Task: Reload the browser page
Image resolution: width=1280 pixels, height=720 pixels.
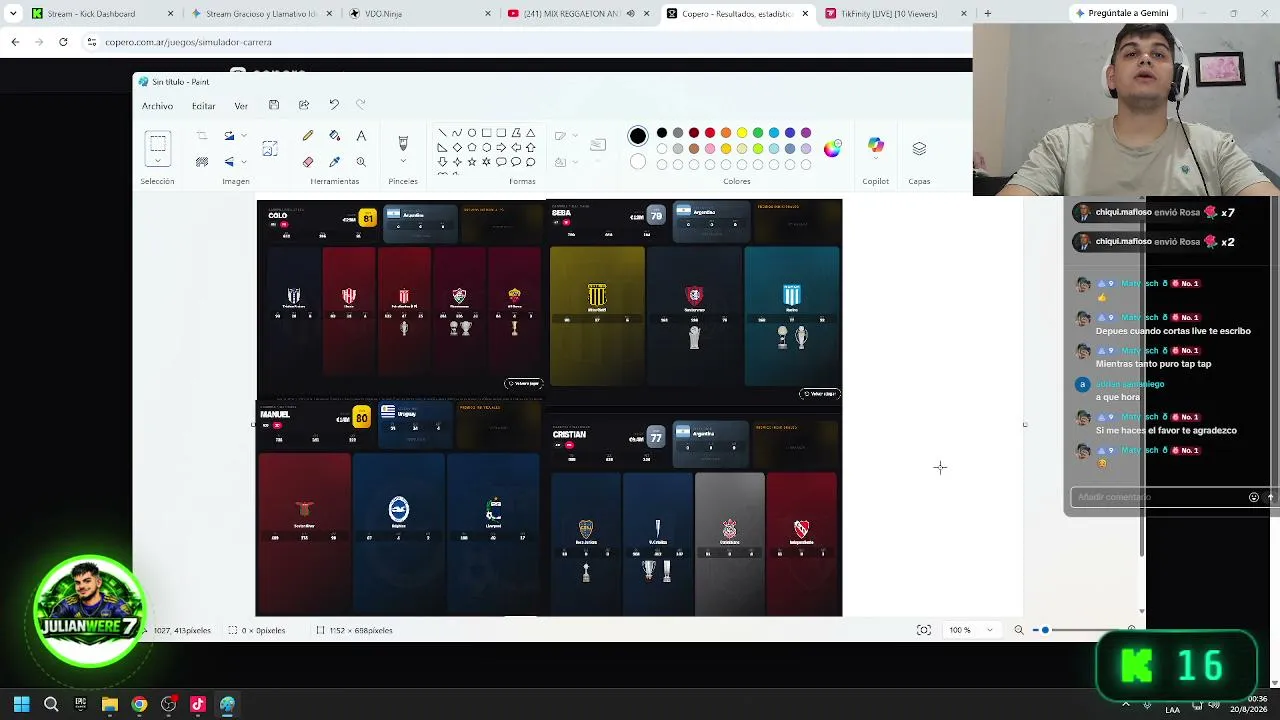Action: tap(63, 42)
